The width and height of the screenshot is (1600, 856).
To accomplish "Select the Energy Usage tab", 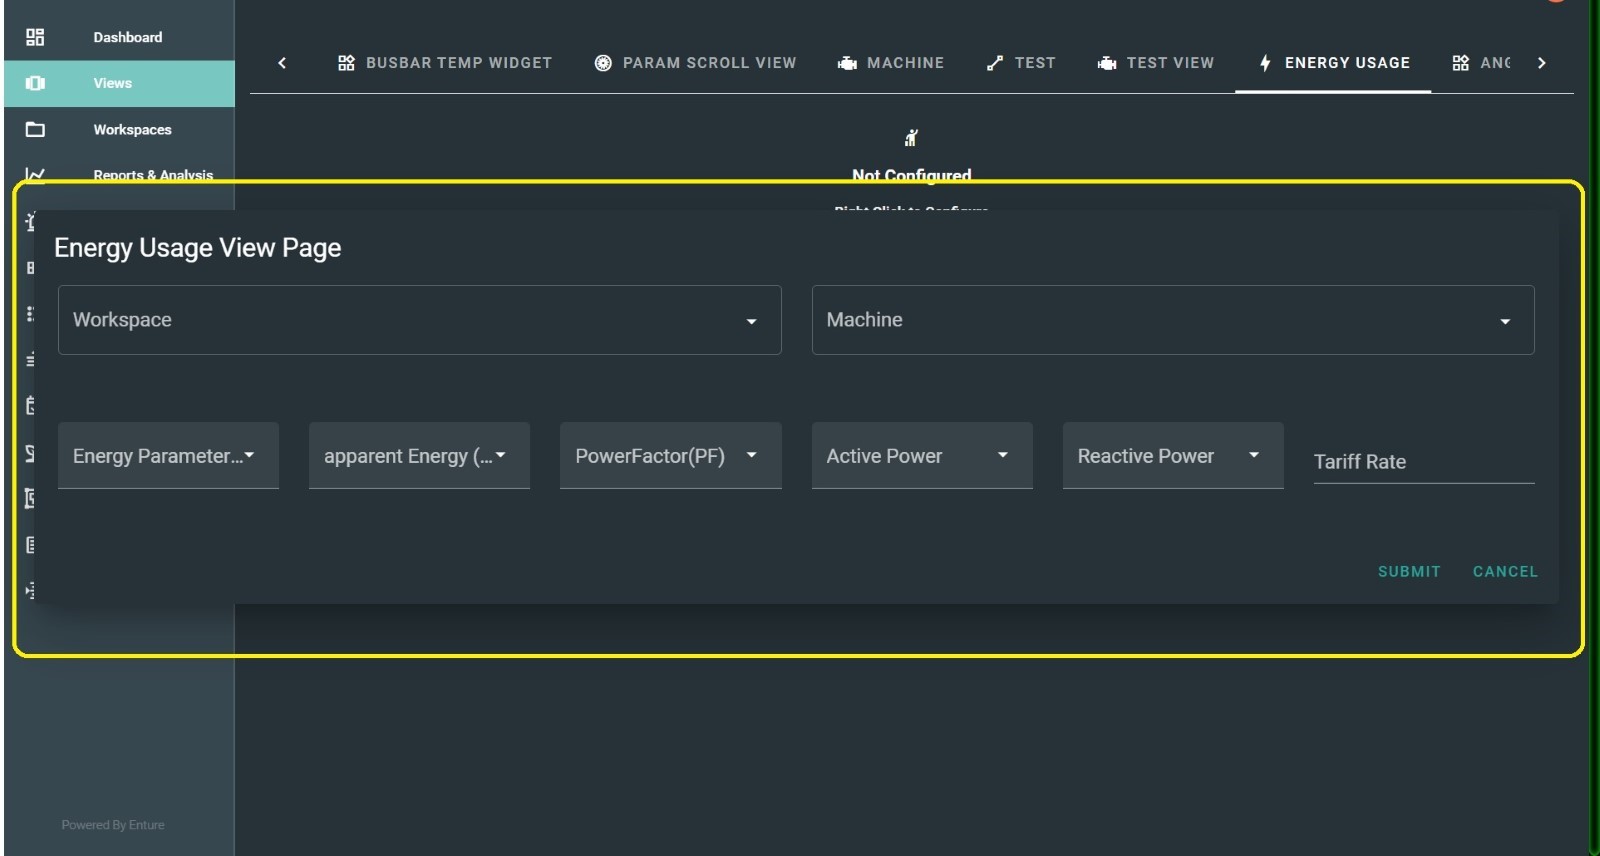I will tap(1333, 62).
